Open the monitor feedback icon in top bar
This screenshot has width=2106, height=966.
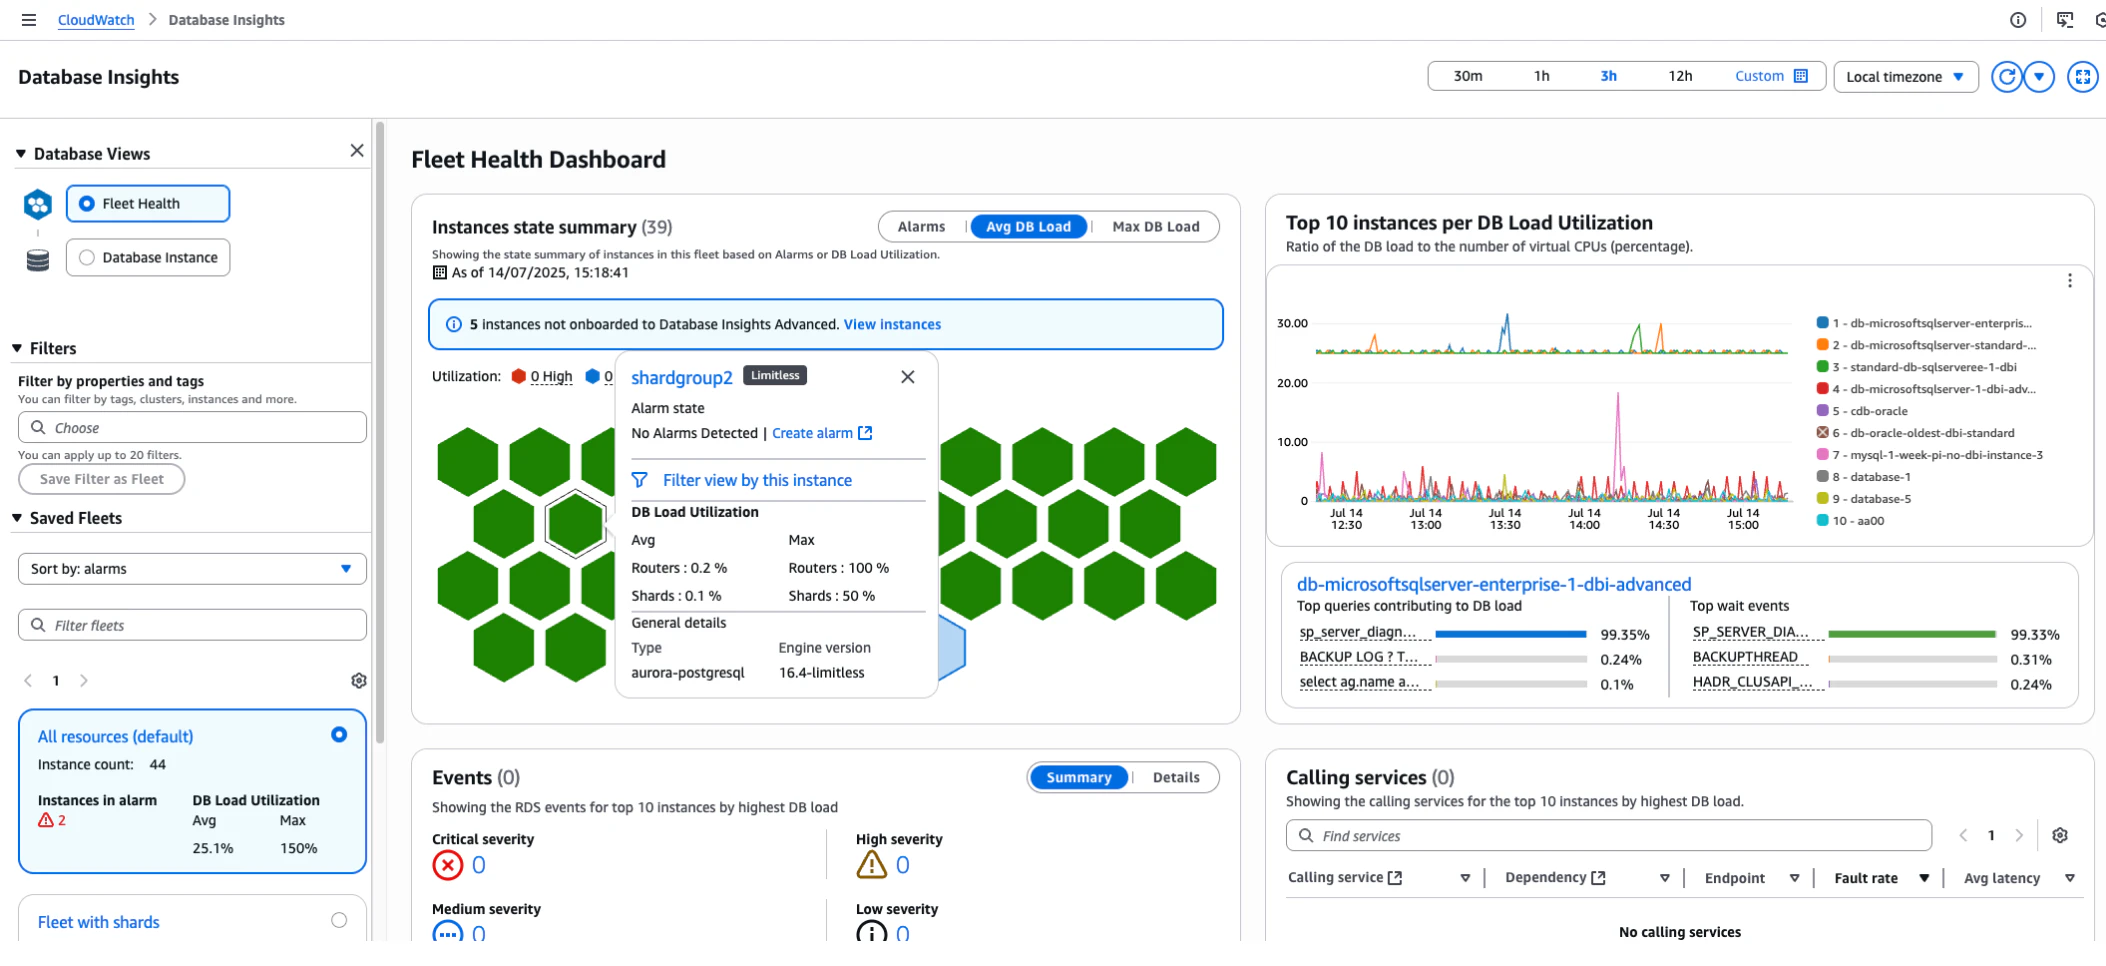[2065, 20]
